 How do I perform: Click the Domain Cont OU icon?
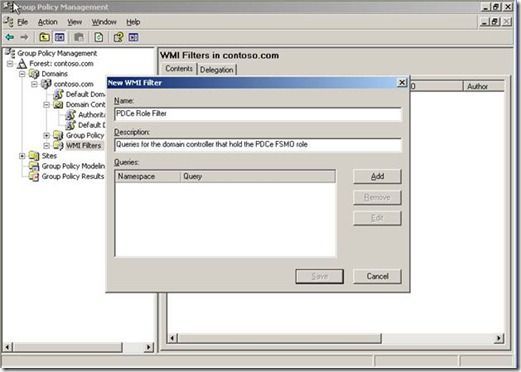(x=58, y=105)
